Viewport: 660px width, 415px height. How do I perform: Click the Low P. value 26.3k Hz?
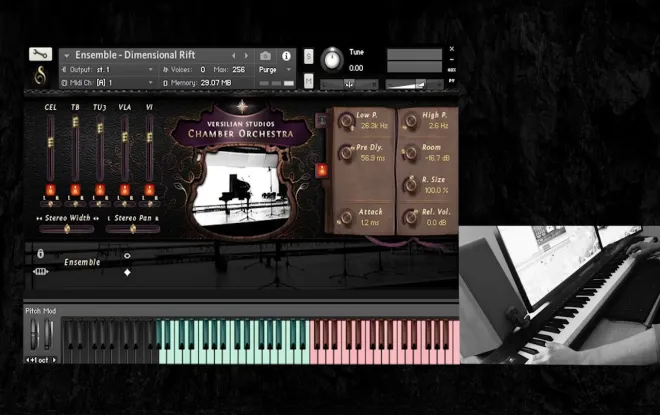click(x=374, y=125)
